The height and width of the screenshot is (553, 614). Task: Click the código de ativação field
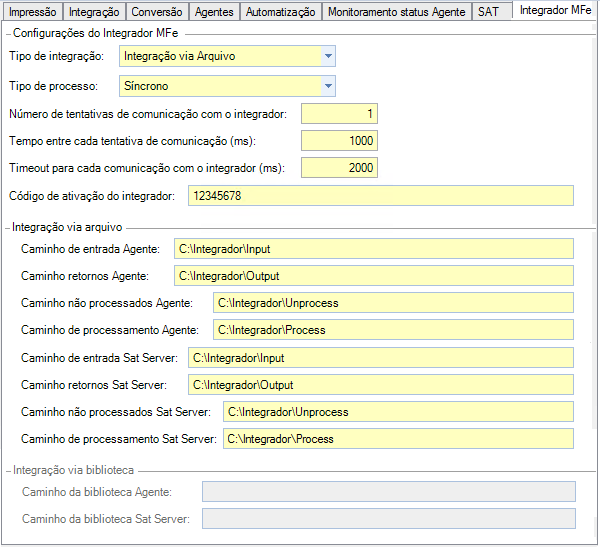[x=380, y=196]
